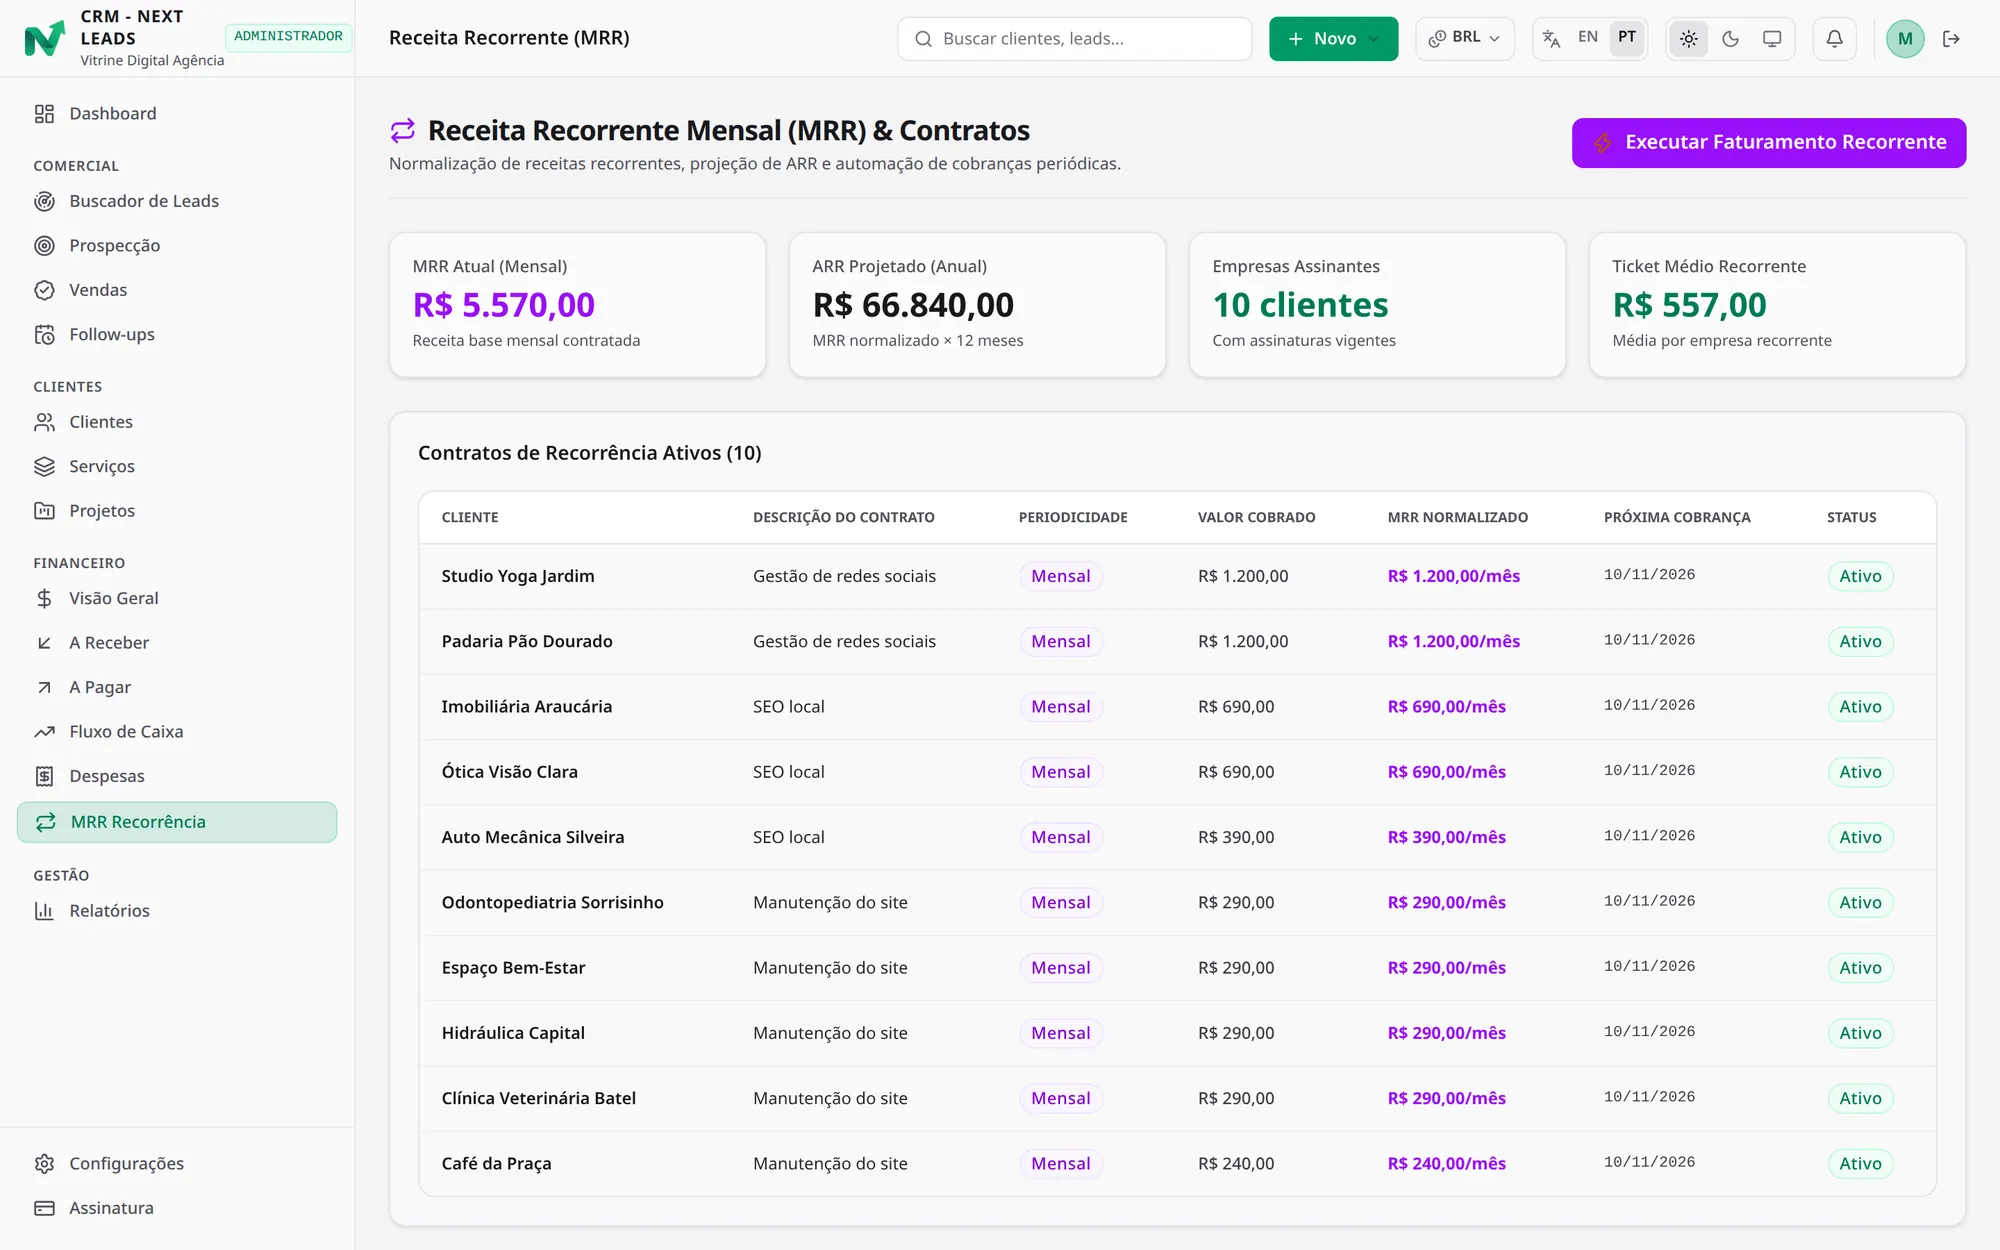Switch to dark theme moon toggle

(1731, 39)
